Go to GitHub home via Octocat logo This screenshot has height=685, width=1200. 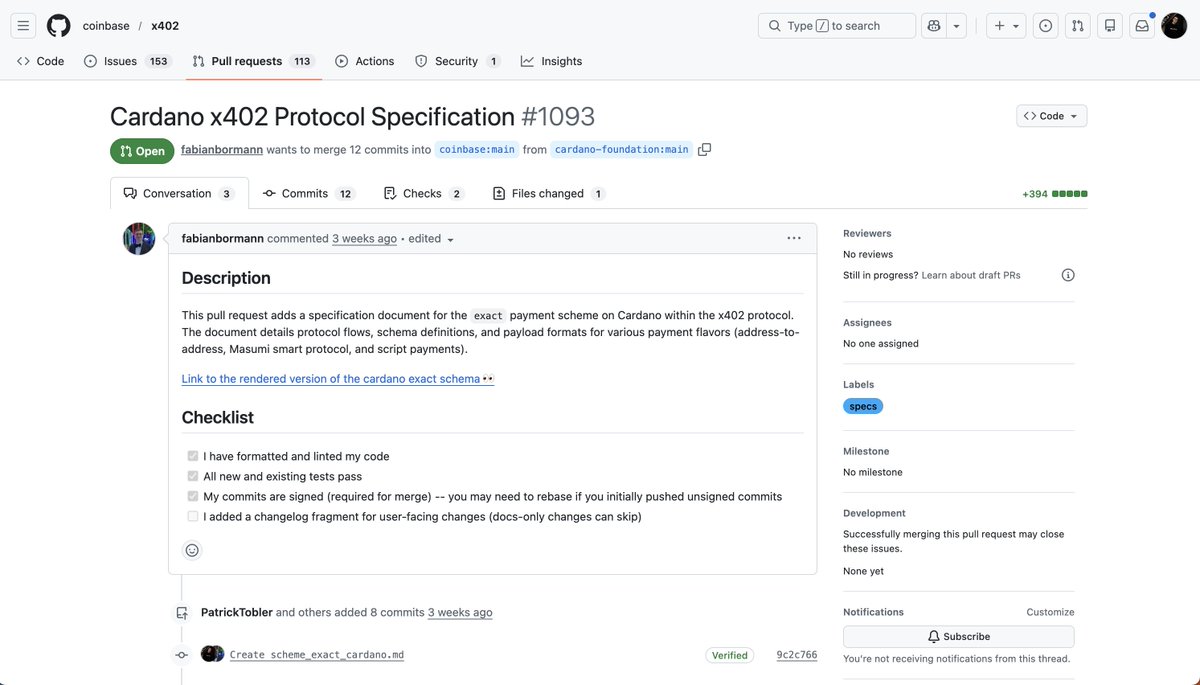tap(59, 25)
